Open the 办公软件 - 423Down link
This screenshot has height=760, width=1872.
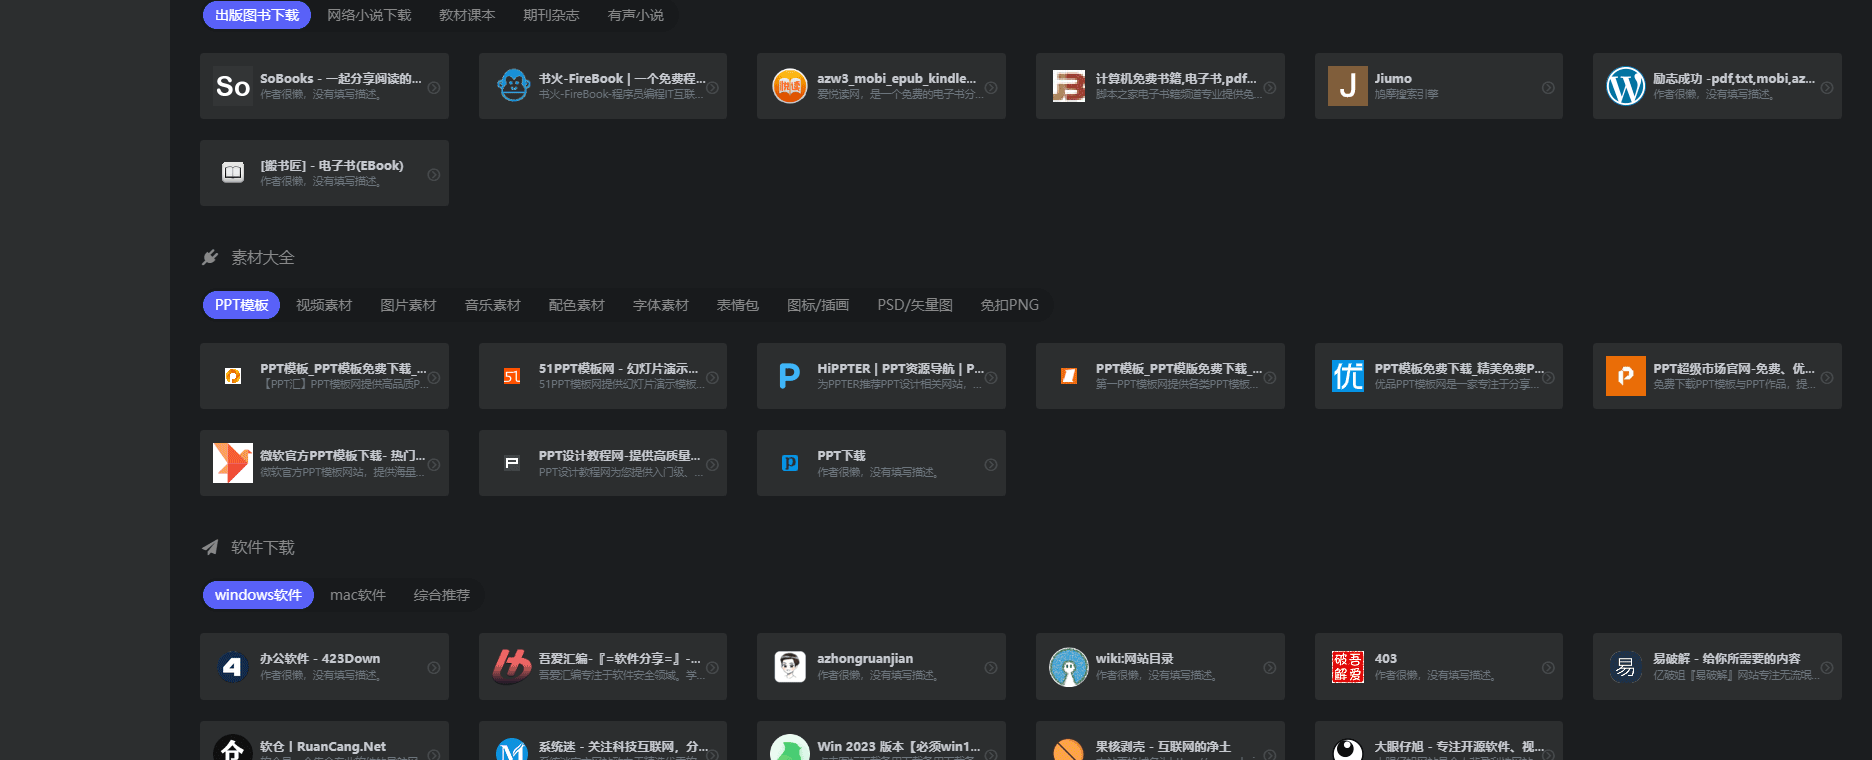coord(320,658)
